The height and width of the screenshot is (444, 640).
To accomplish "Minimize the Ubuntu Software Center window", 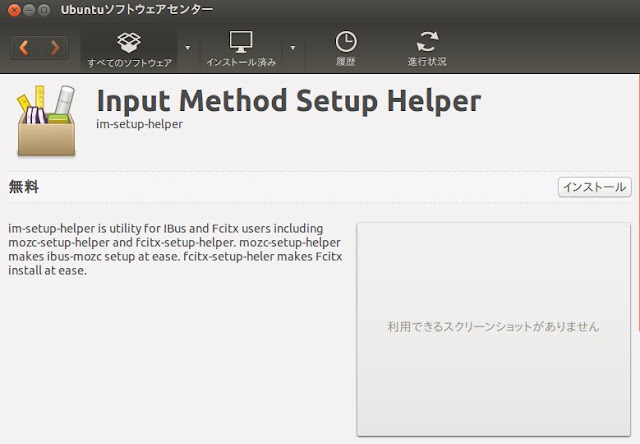I will pos(29,10).
